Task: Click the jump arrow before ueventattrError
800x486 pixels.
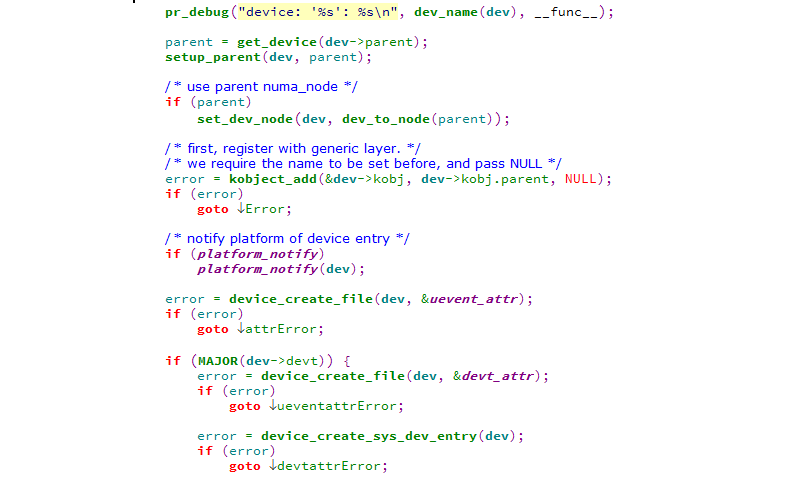Action: 273,406
